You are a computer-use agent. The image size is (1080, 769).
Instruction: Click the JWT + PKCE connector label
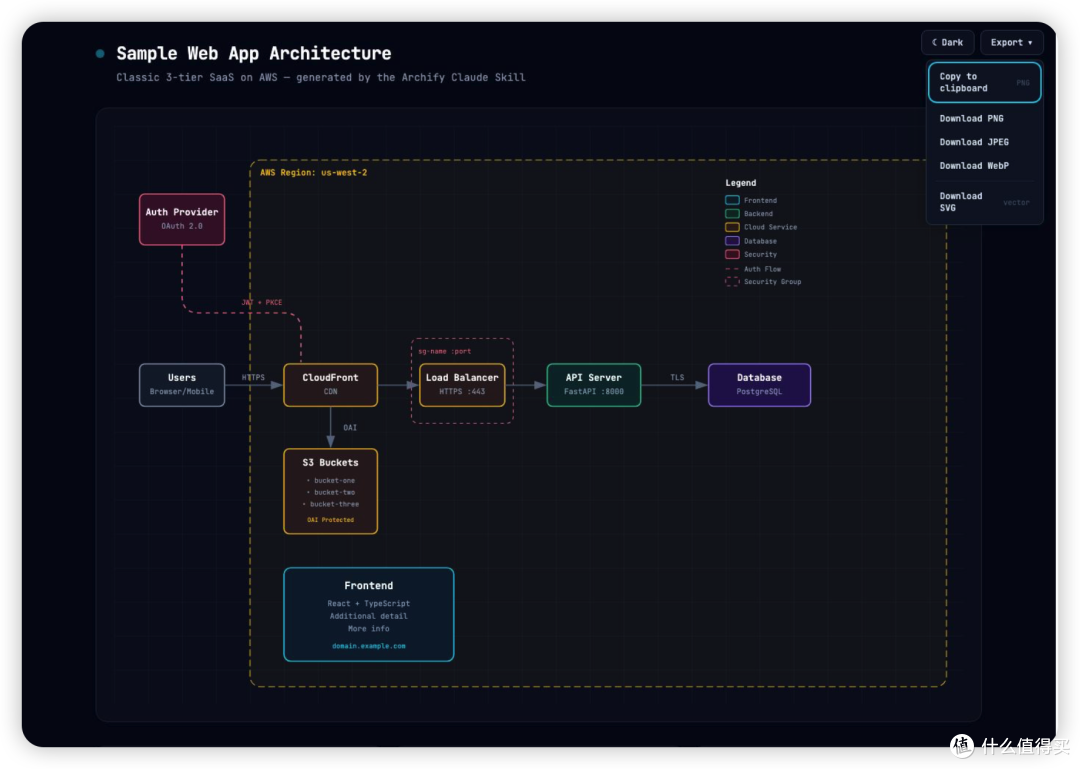262,303
